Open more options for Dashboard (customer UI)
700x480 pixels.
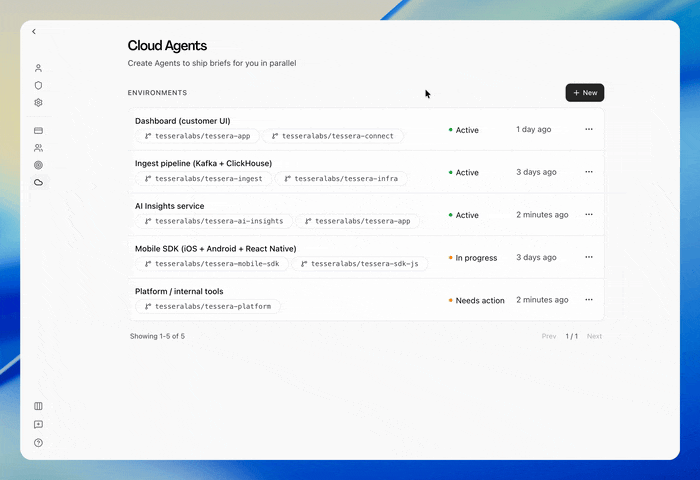click(x=589, y=129)
